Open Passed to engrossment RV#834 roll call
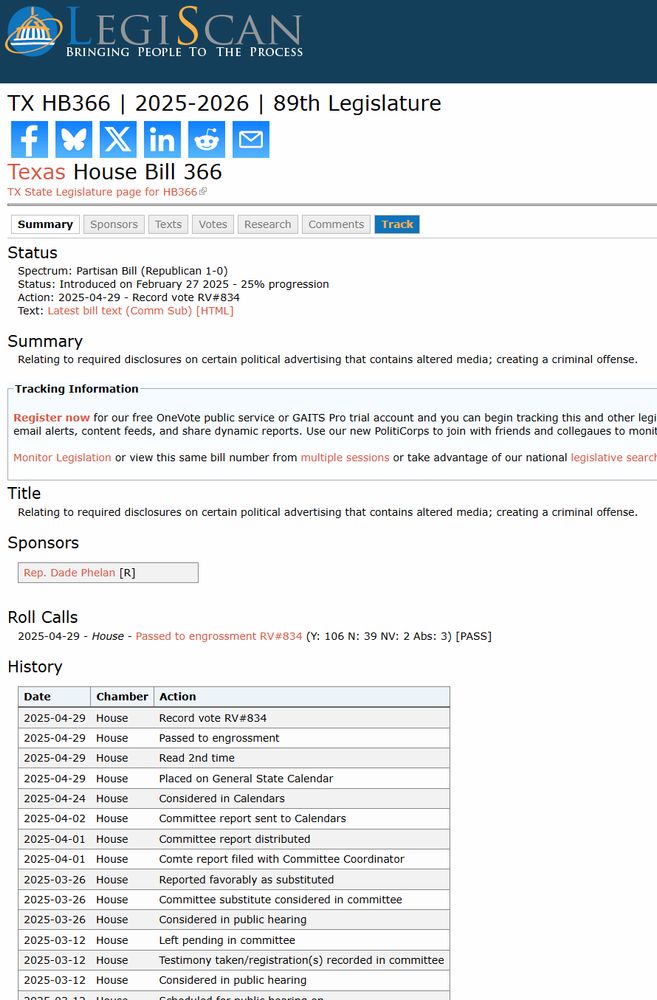Screen dimensions: 657x1000 click(219, 636)
